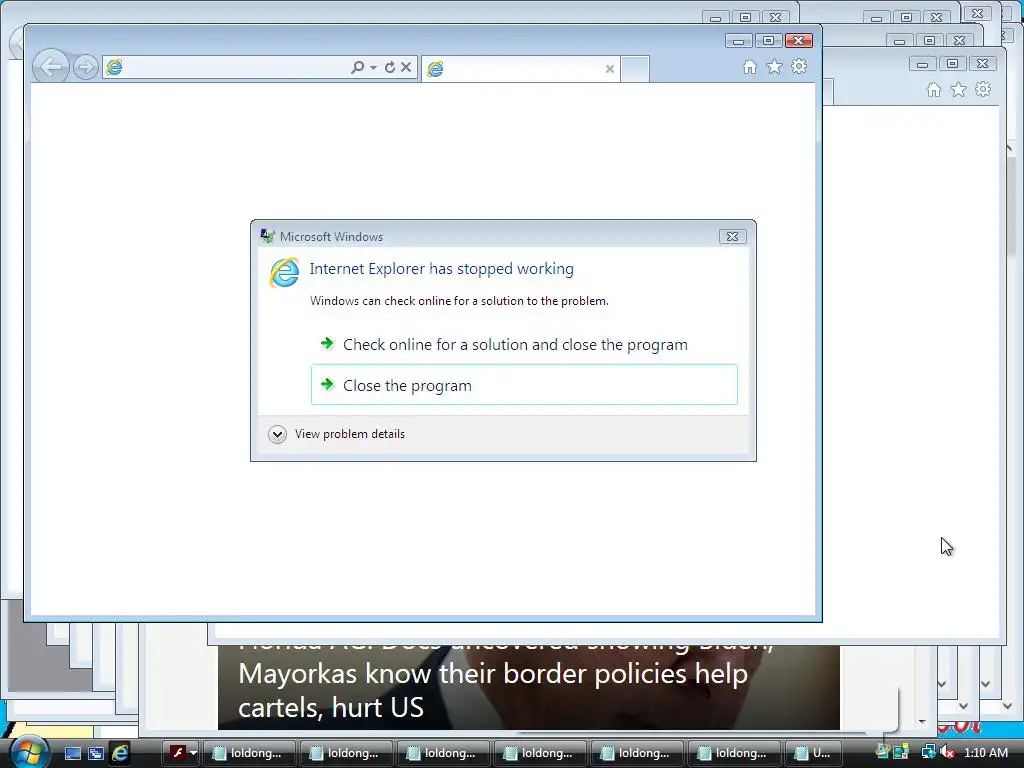The image size is (1024, 768).
Task: Close the Microsoft Windows error dialog
Action: [x=732, y=236]
